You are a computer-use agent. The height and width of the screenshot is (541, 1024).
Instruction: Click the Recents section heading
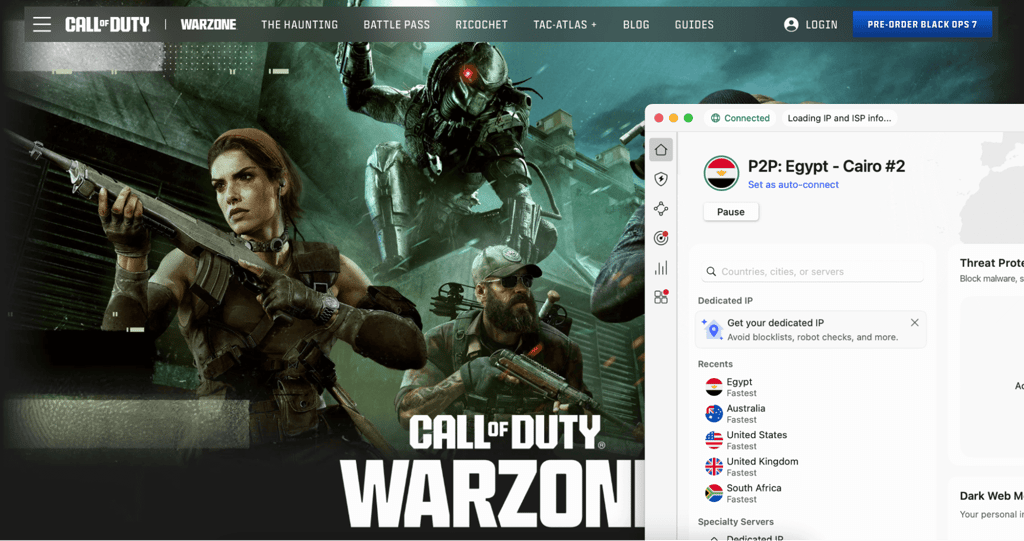click(x=715, y=364)
